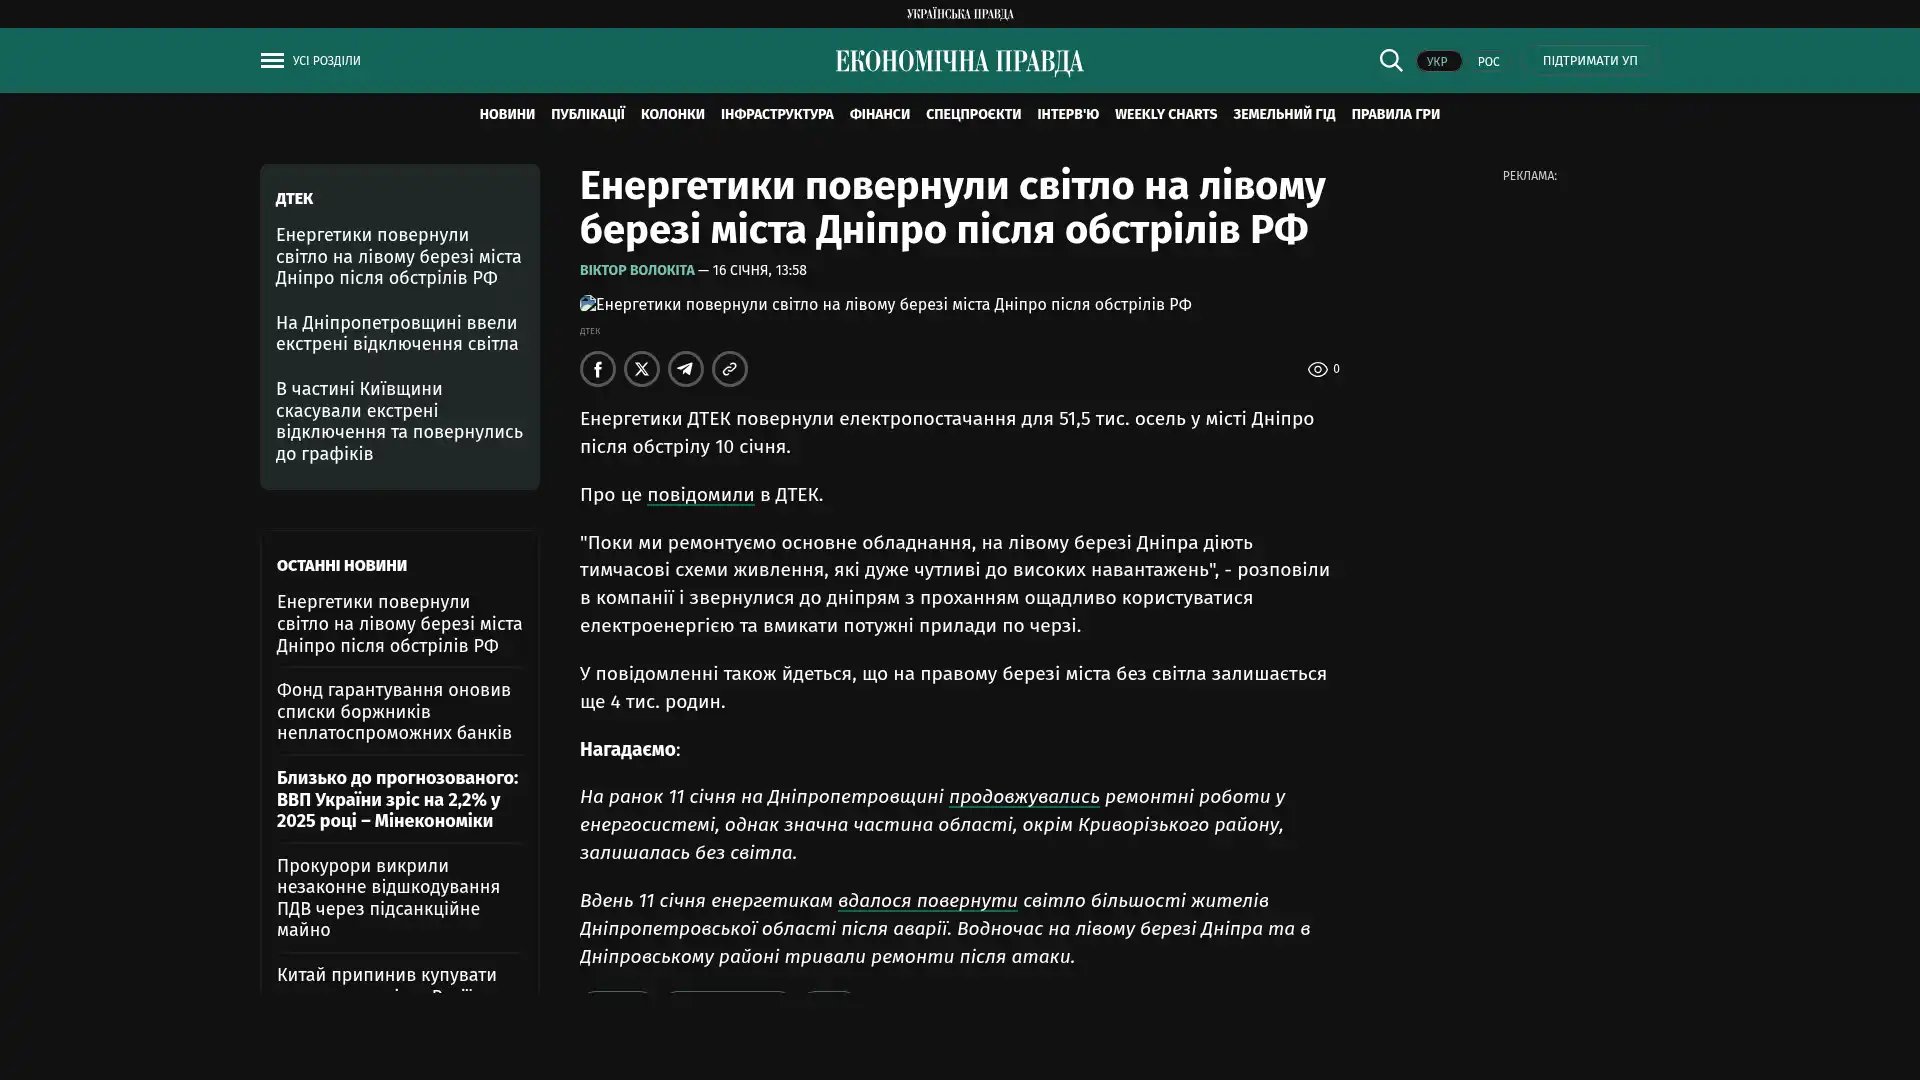Share article via Telegram

[x=685, y=369]
